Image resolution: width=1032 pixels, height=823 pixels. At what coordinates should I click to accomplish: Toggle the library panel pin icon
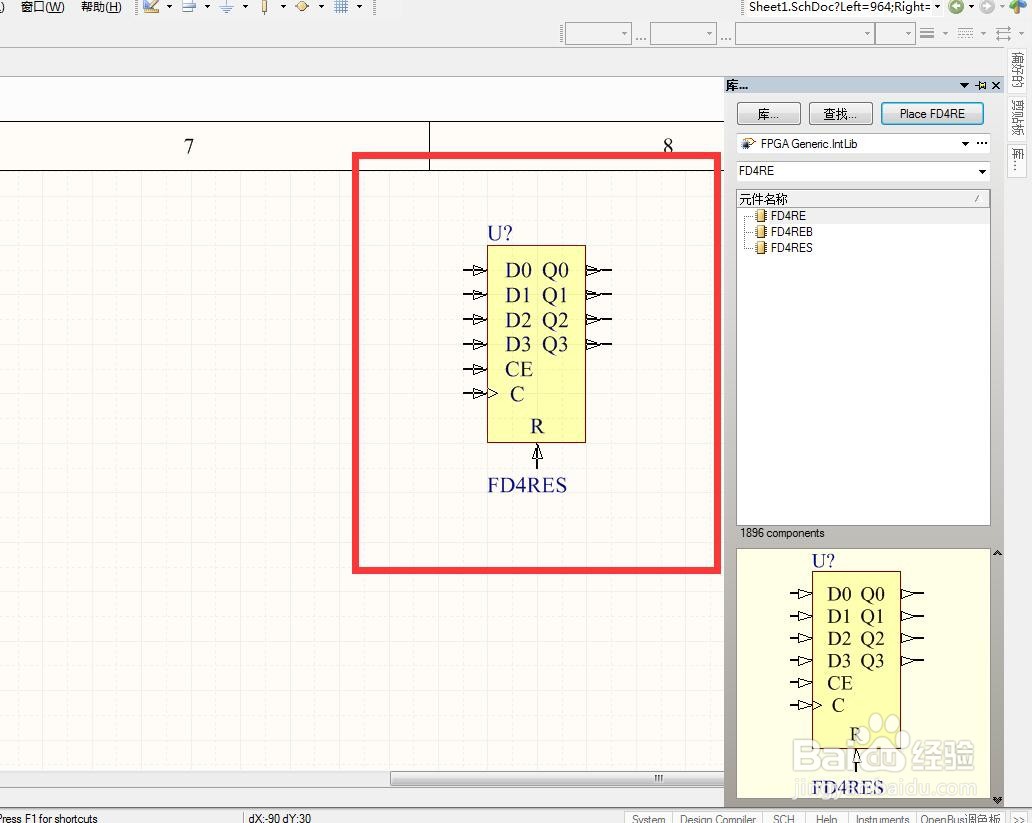pyautogui.click(x=981, y=86)
